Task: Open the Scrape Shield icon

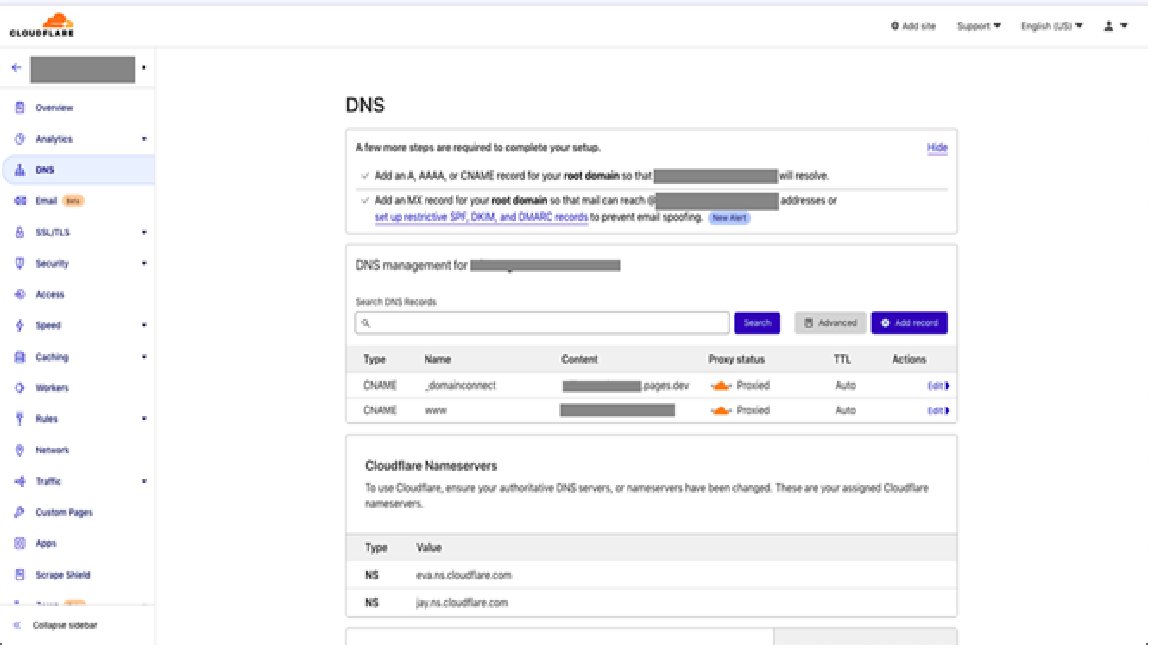Action: point(20,575)
